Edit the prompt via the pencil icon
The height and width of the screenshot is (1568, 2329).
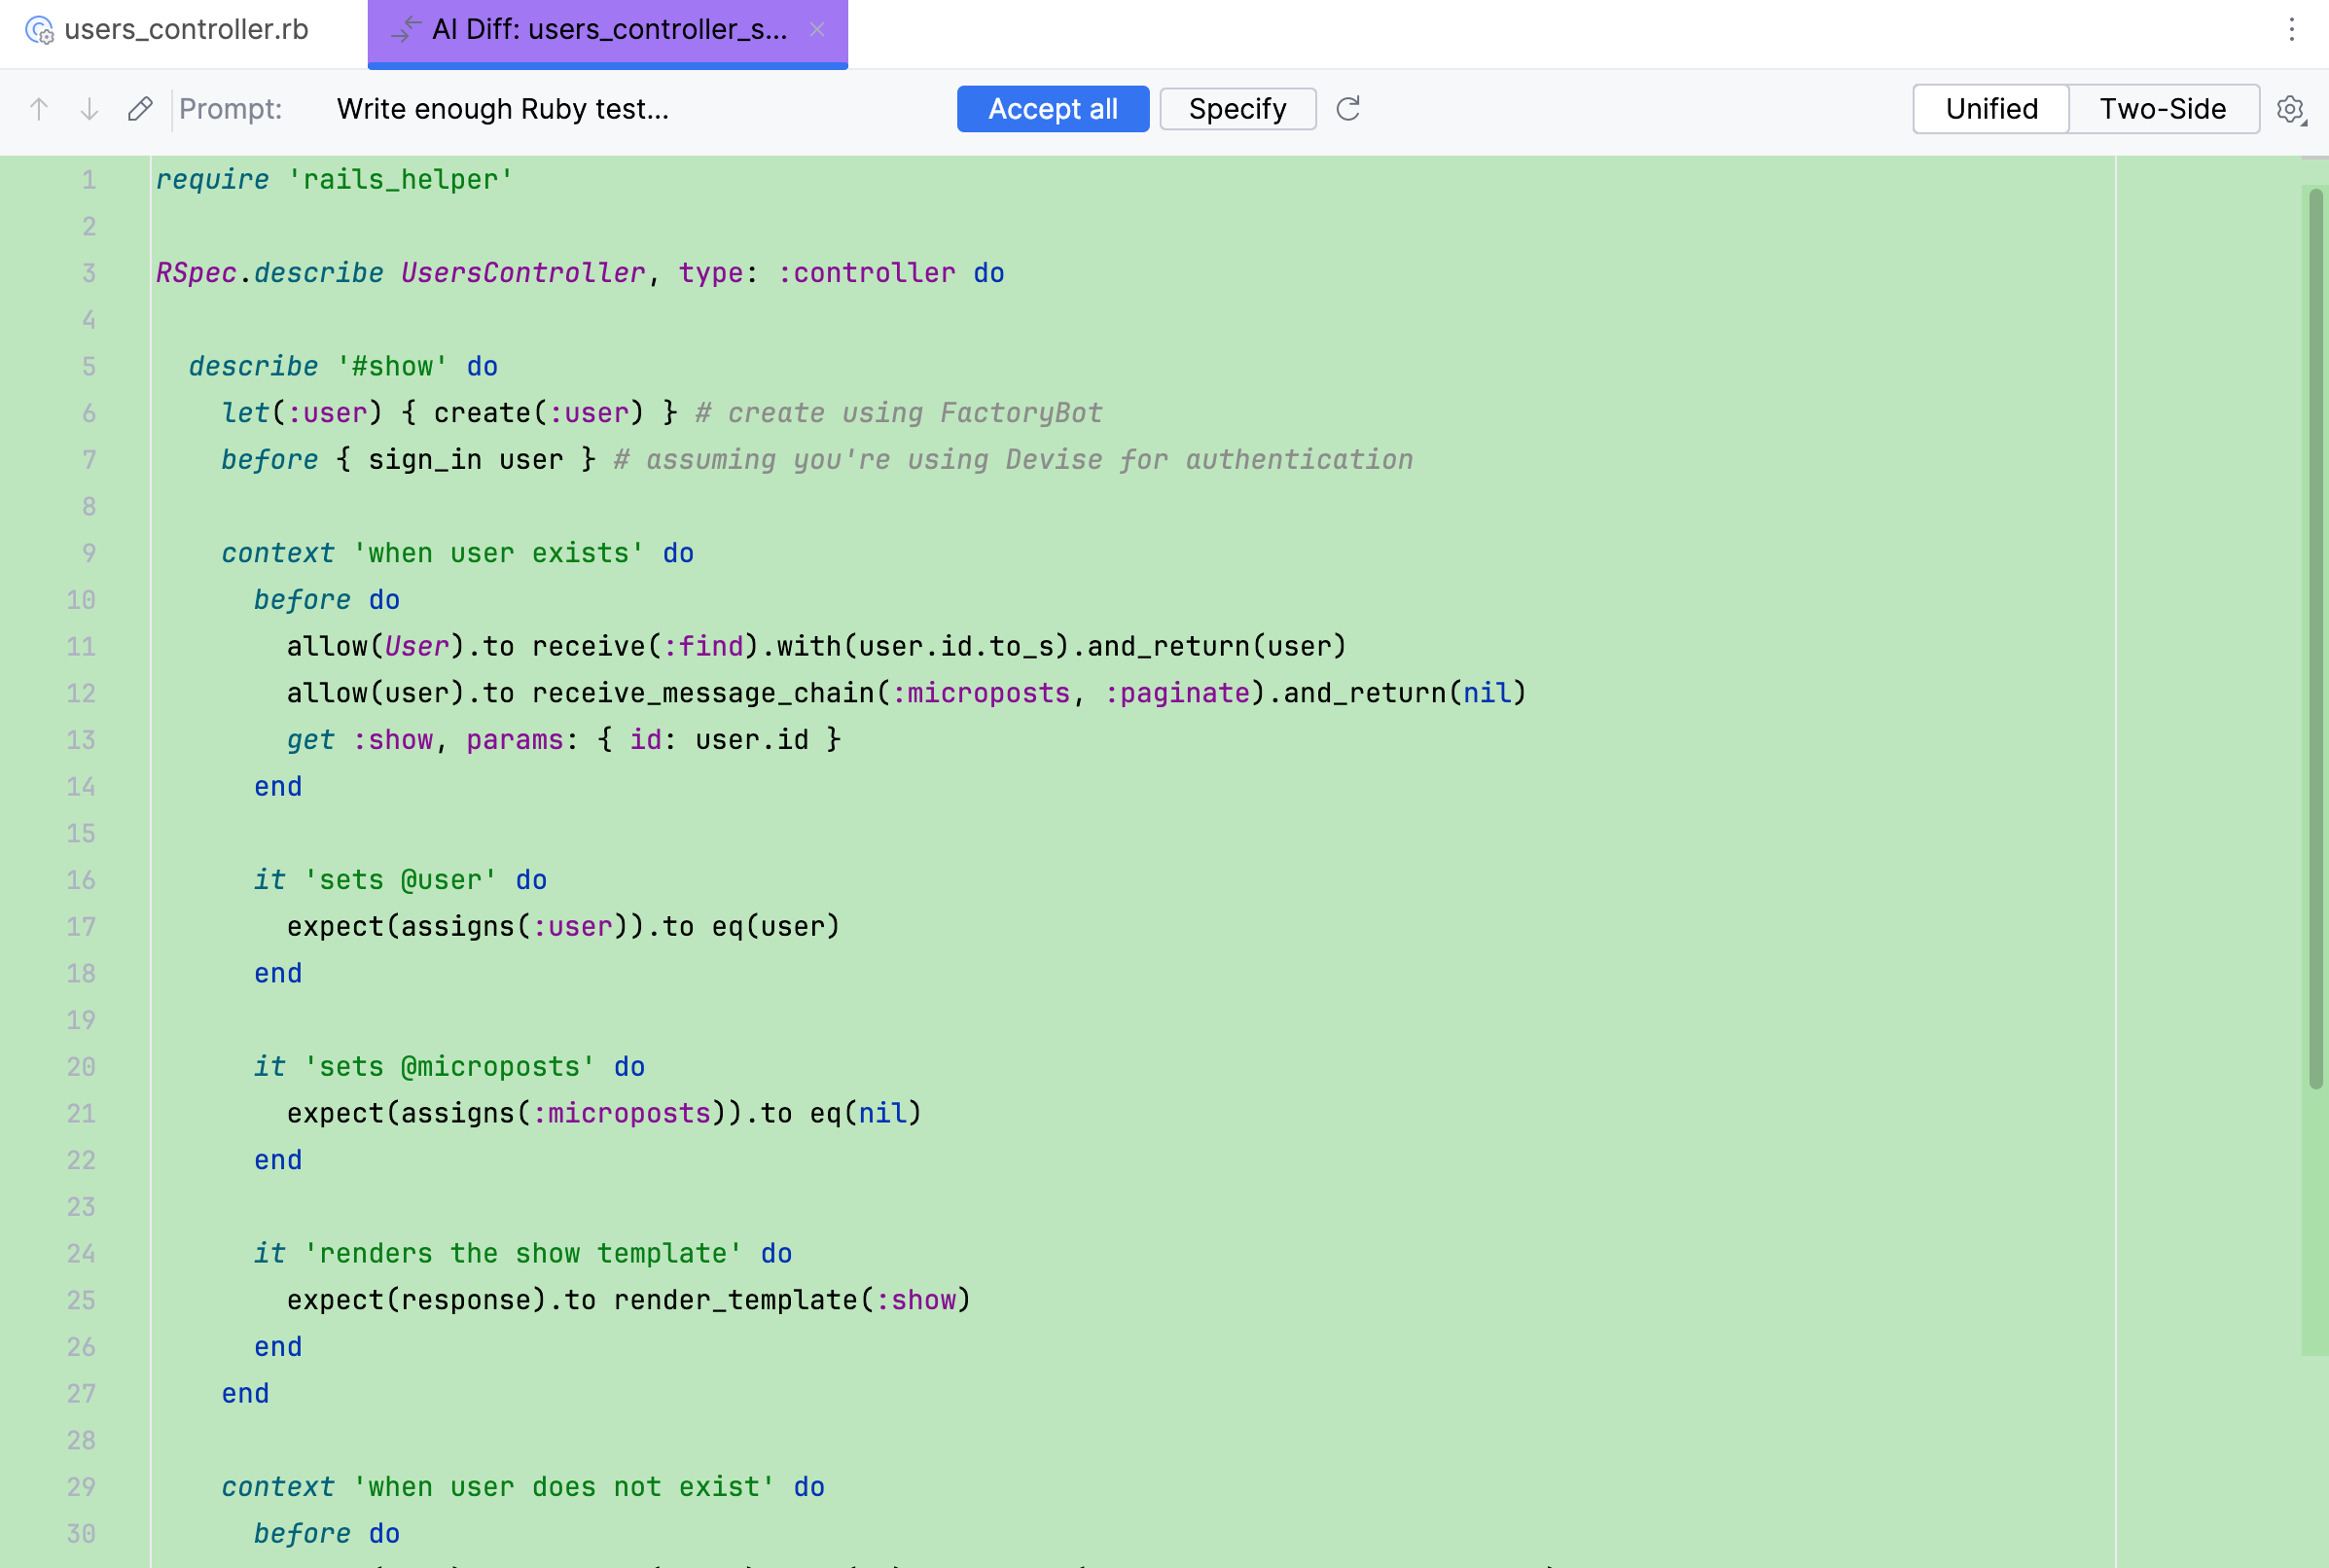point(139,109)
